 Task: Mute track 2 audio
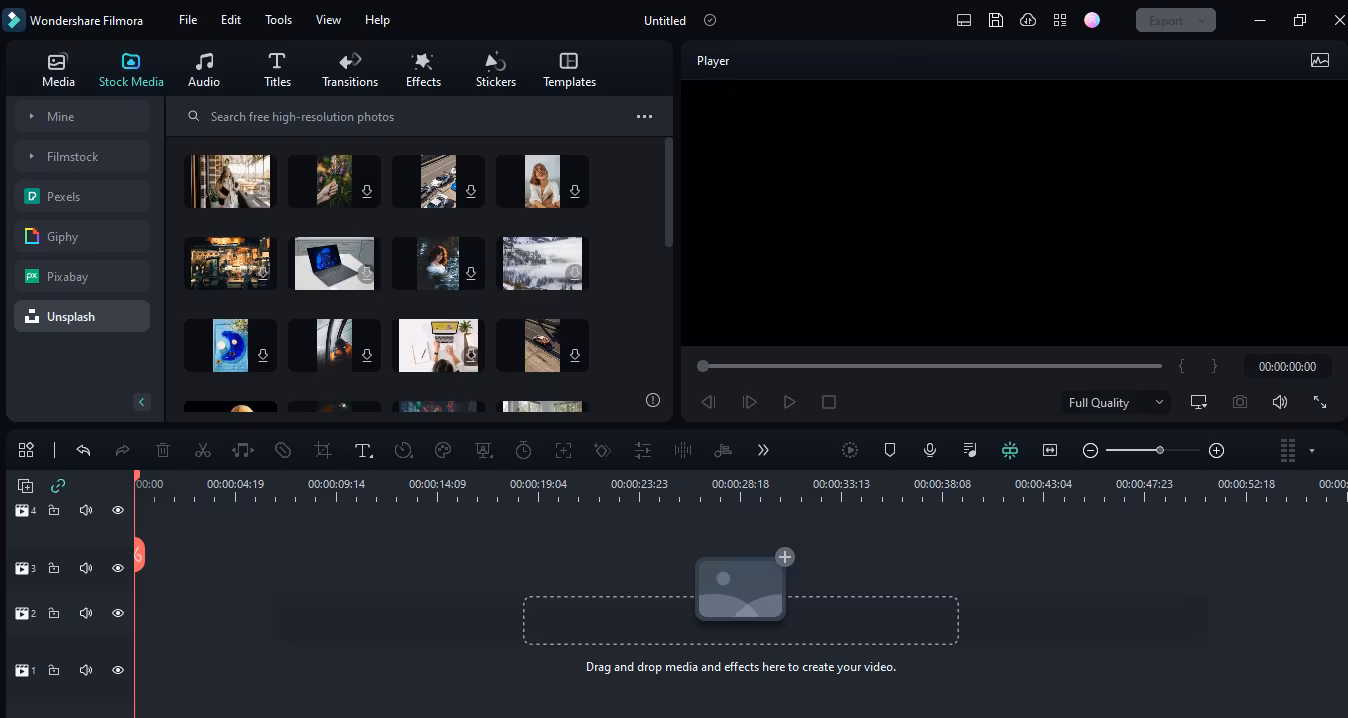[x=86, y=613]
